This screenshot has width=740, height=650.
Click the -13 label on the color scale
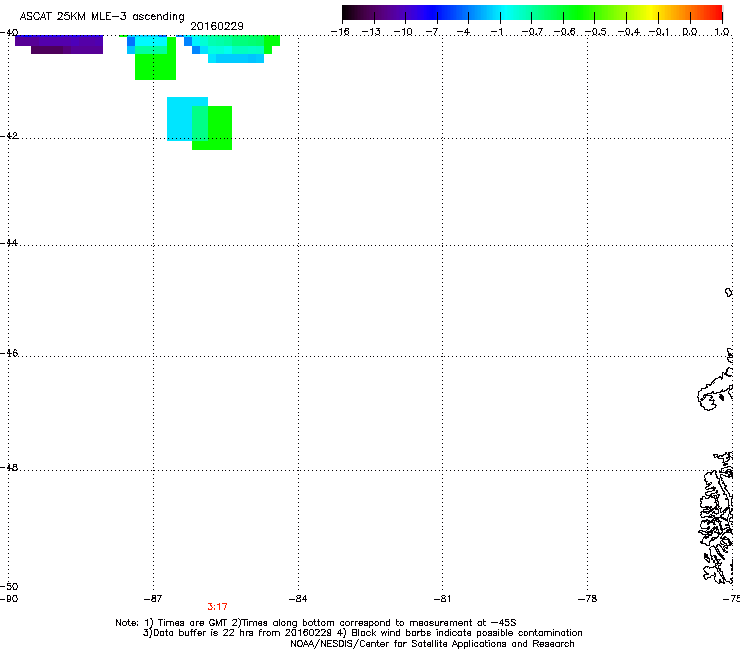point(371,32)
